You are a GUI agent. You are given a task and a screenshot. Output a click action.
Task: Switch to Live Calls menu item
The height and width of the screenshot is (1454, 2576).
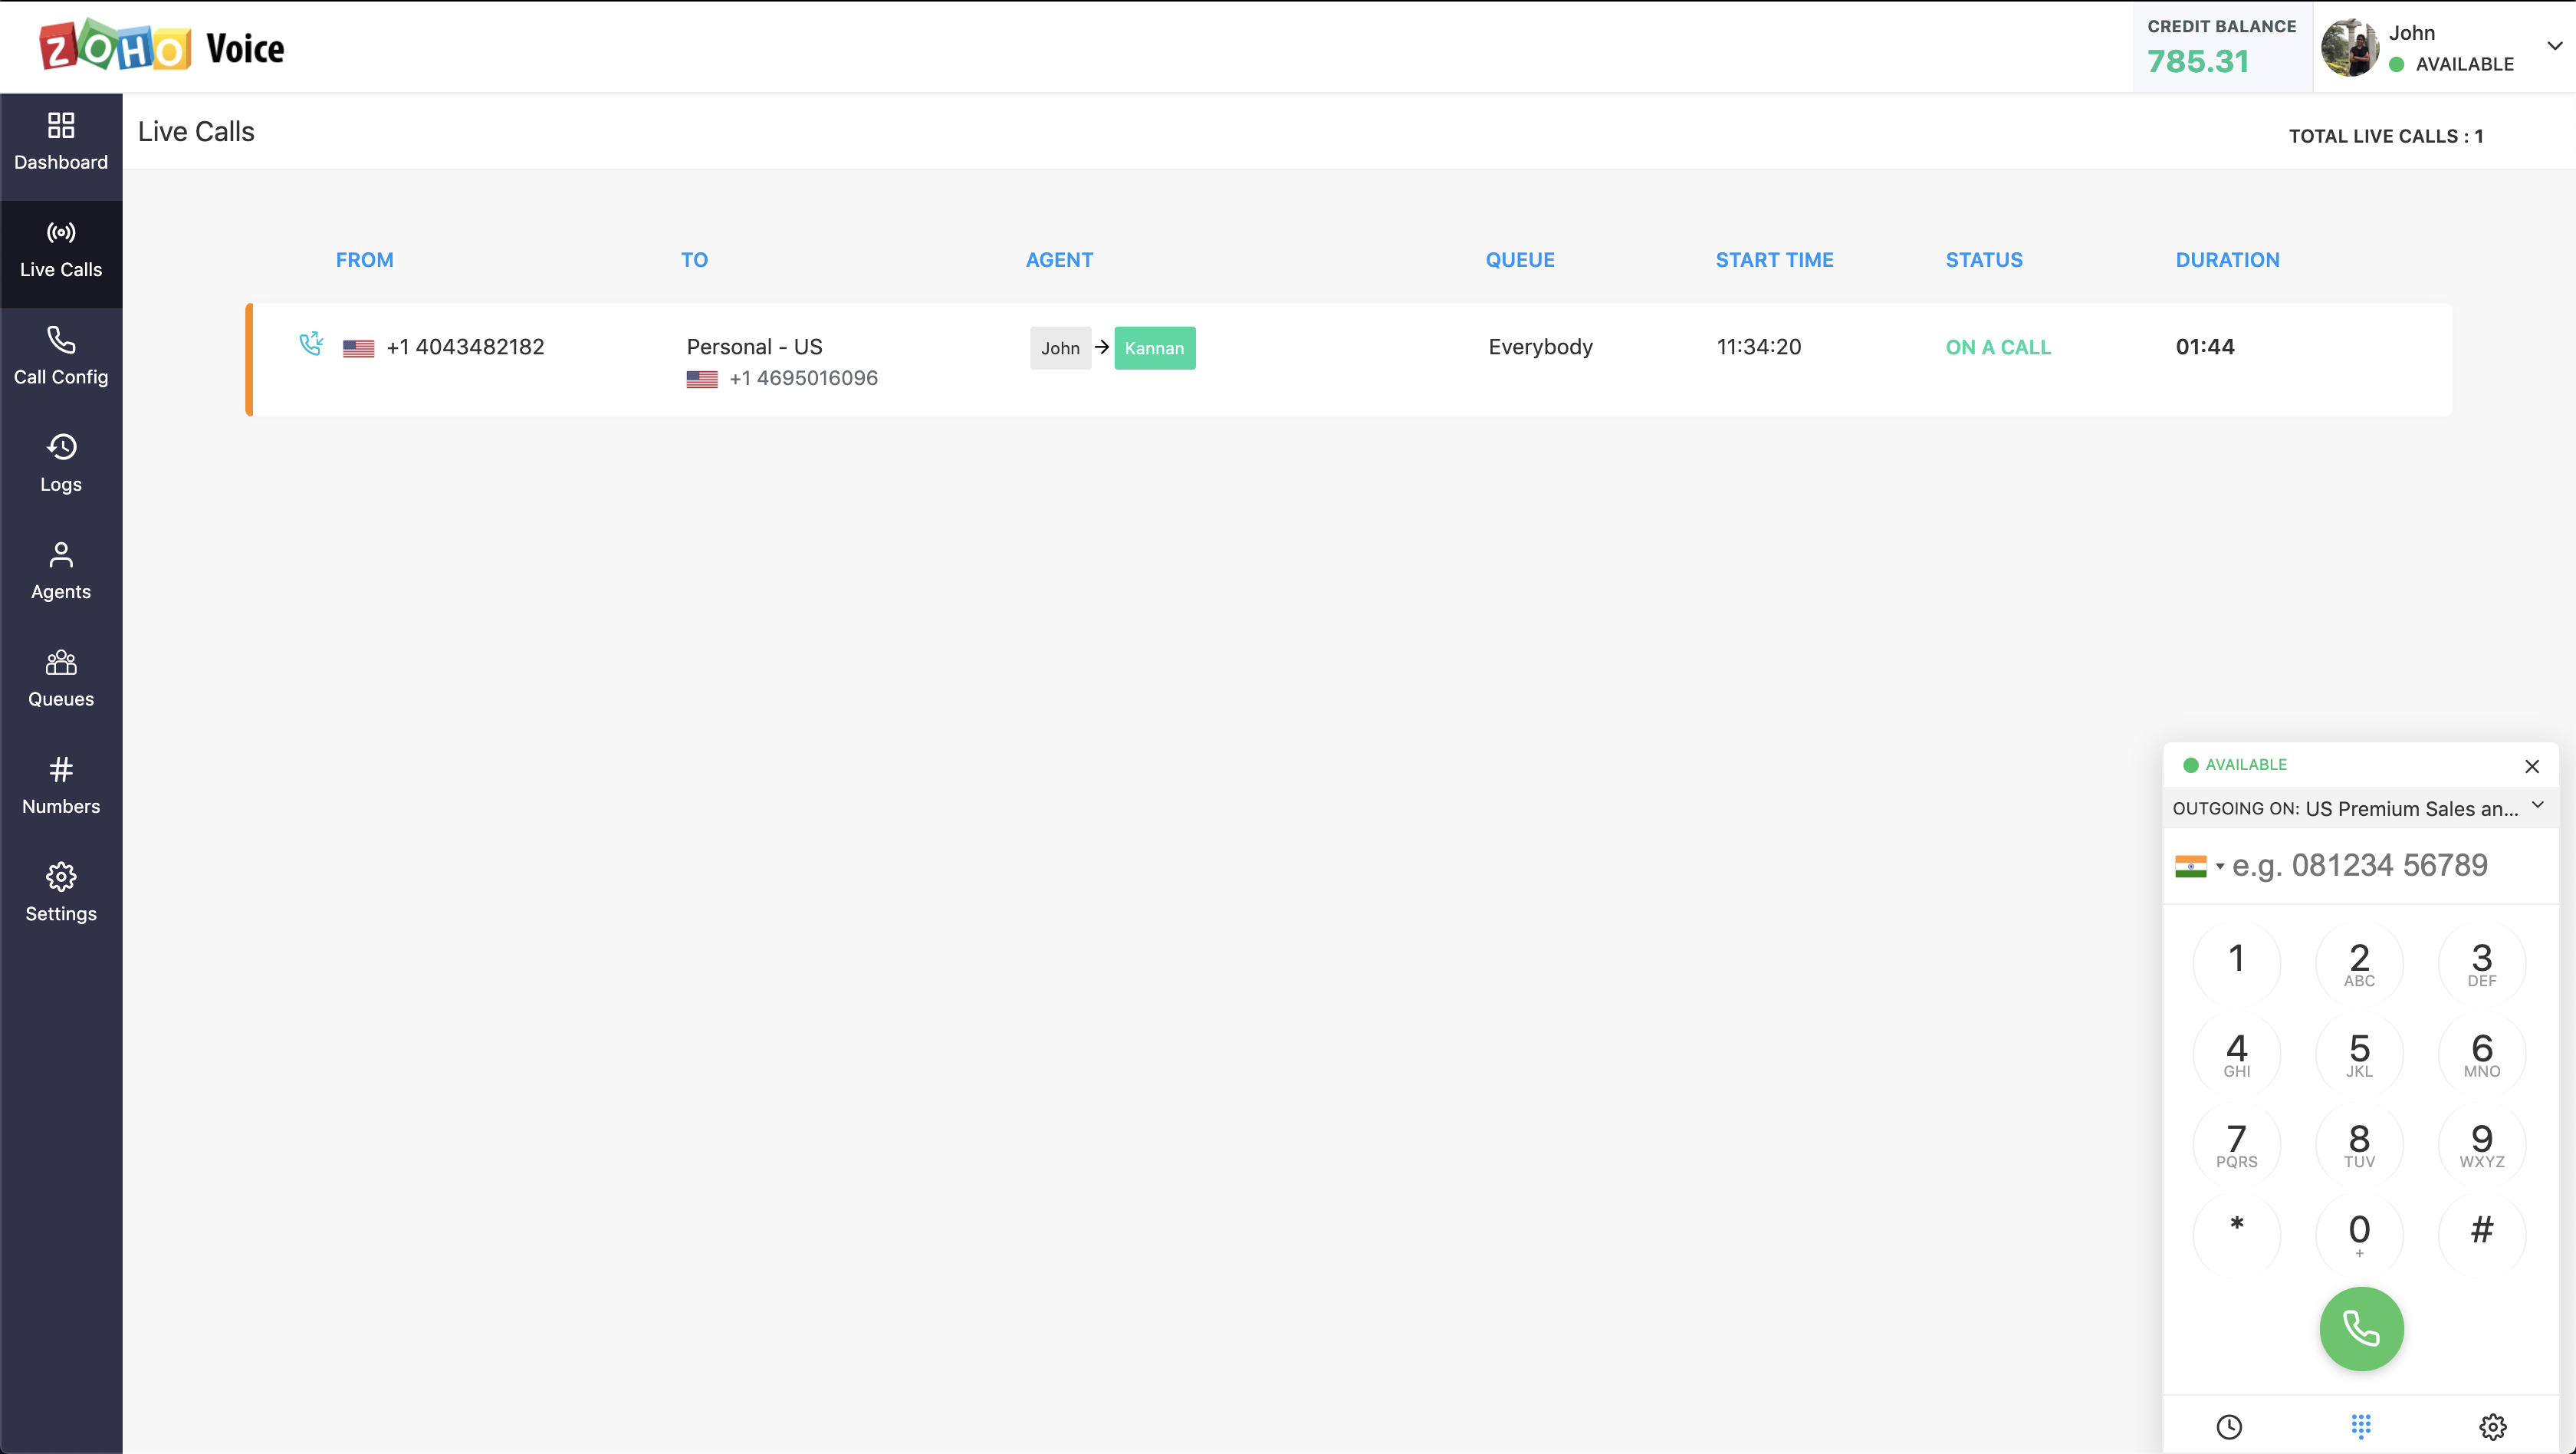[61, 251]
